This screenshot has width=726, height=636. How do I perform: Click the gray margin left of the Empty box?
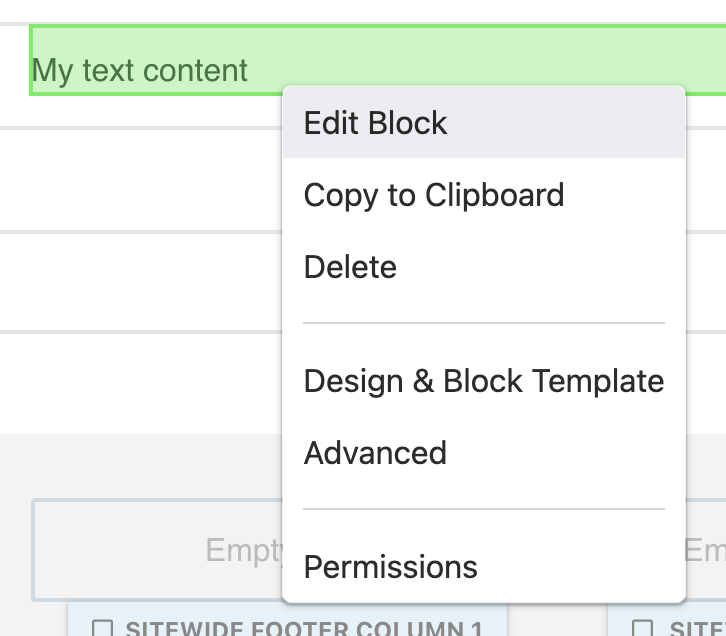[x=15, y=550]
